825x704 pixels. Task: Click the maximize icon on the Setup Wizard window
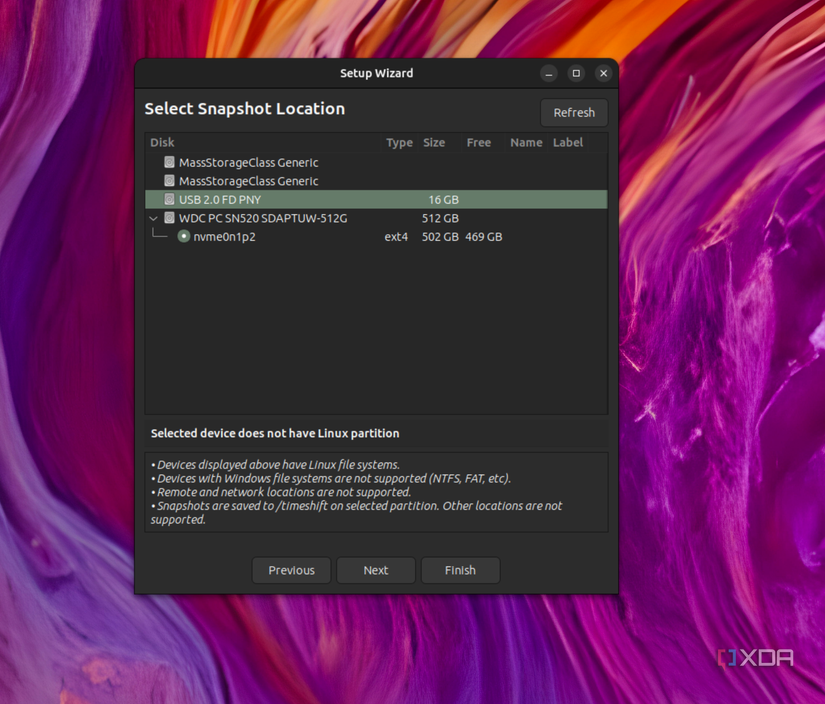(x=575, y=73)
